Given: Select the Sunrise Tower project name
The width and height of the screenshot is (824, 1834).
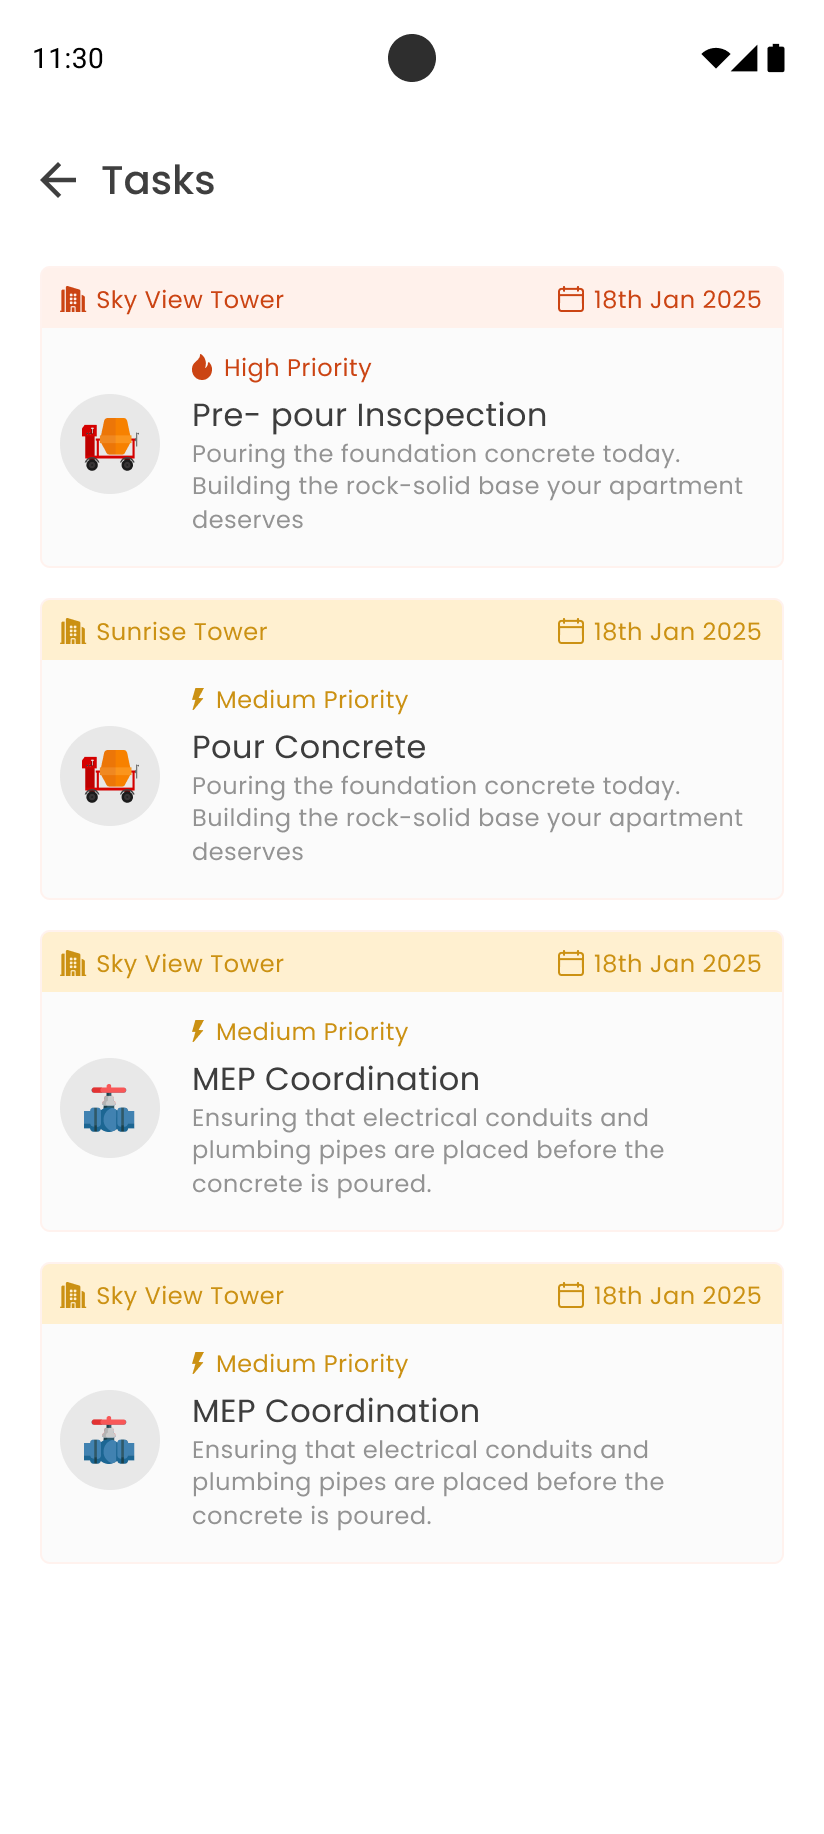Looking at the screenshot, I should point(182,632).
